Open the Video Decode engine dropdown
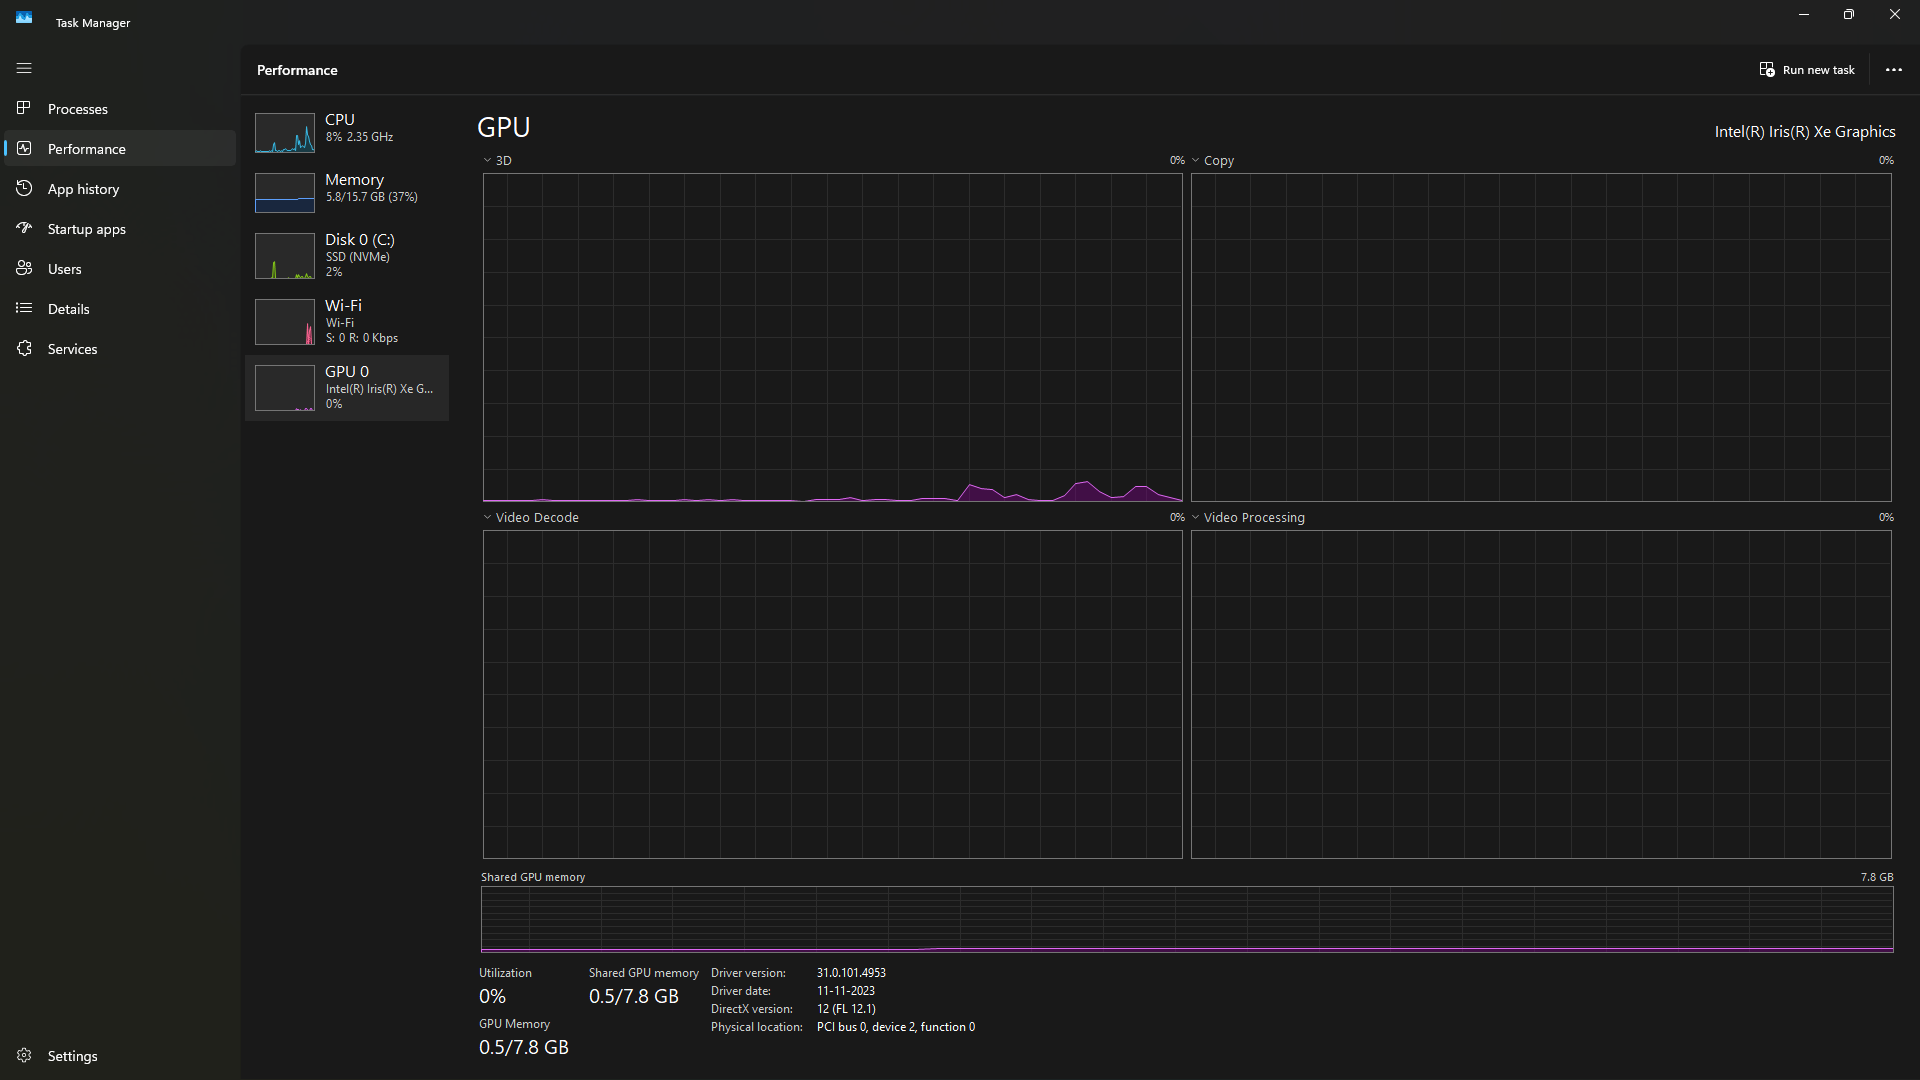Screen dimensions: 1920x1080 487,517
